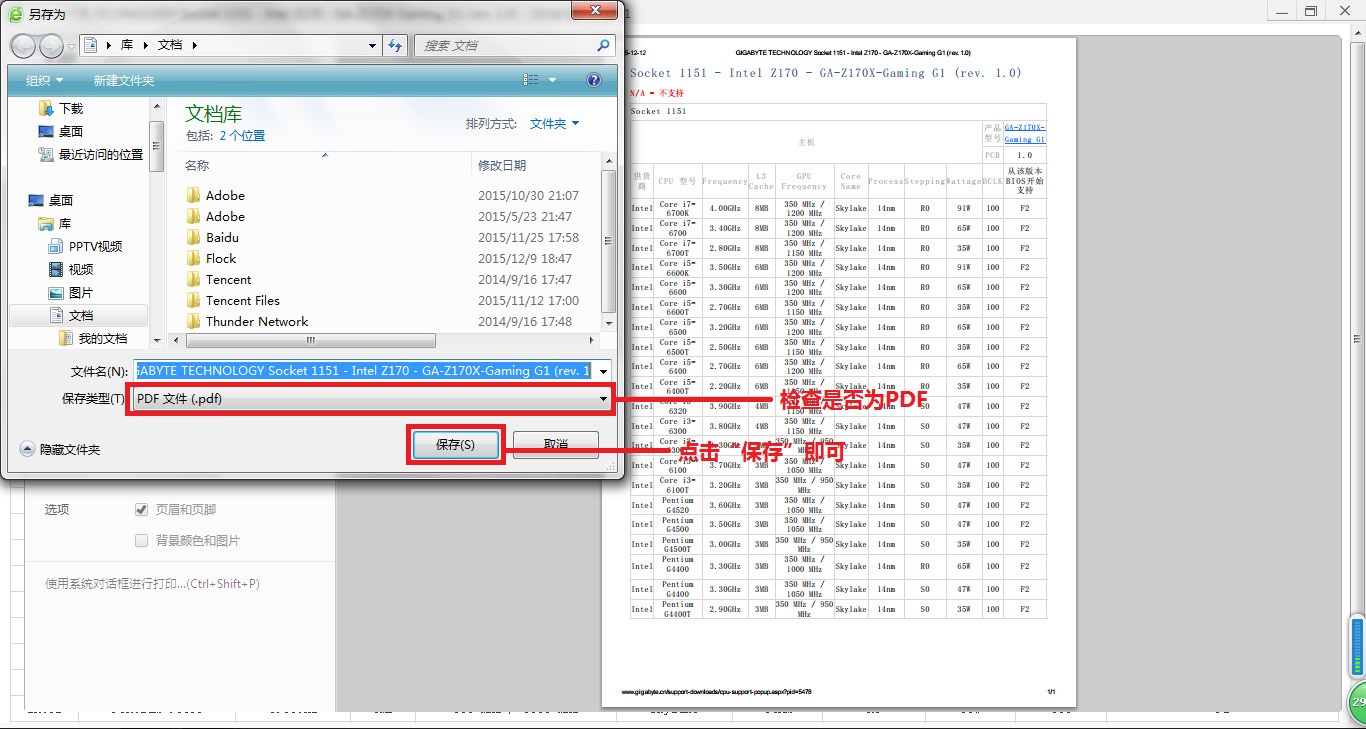Expand the 文件名 dropdown arrow

604,371
